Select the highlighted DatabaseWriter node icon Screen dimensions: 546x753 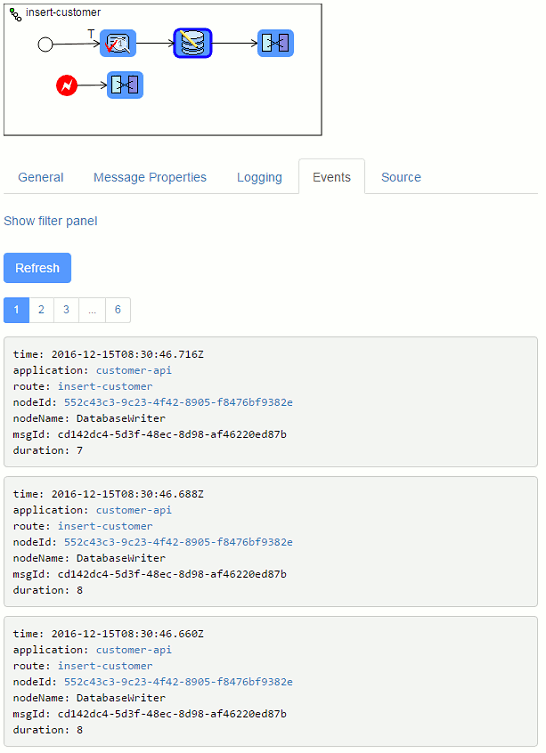(x=193, y=43)
